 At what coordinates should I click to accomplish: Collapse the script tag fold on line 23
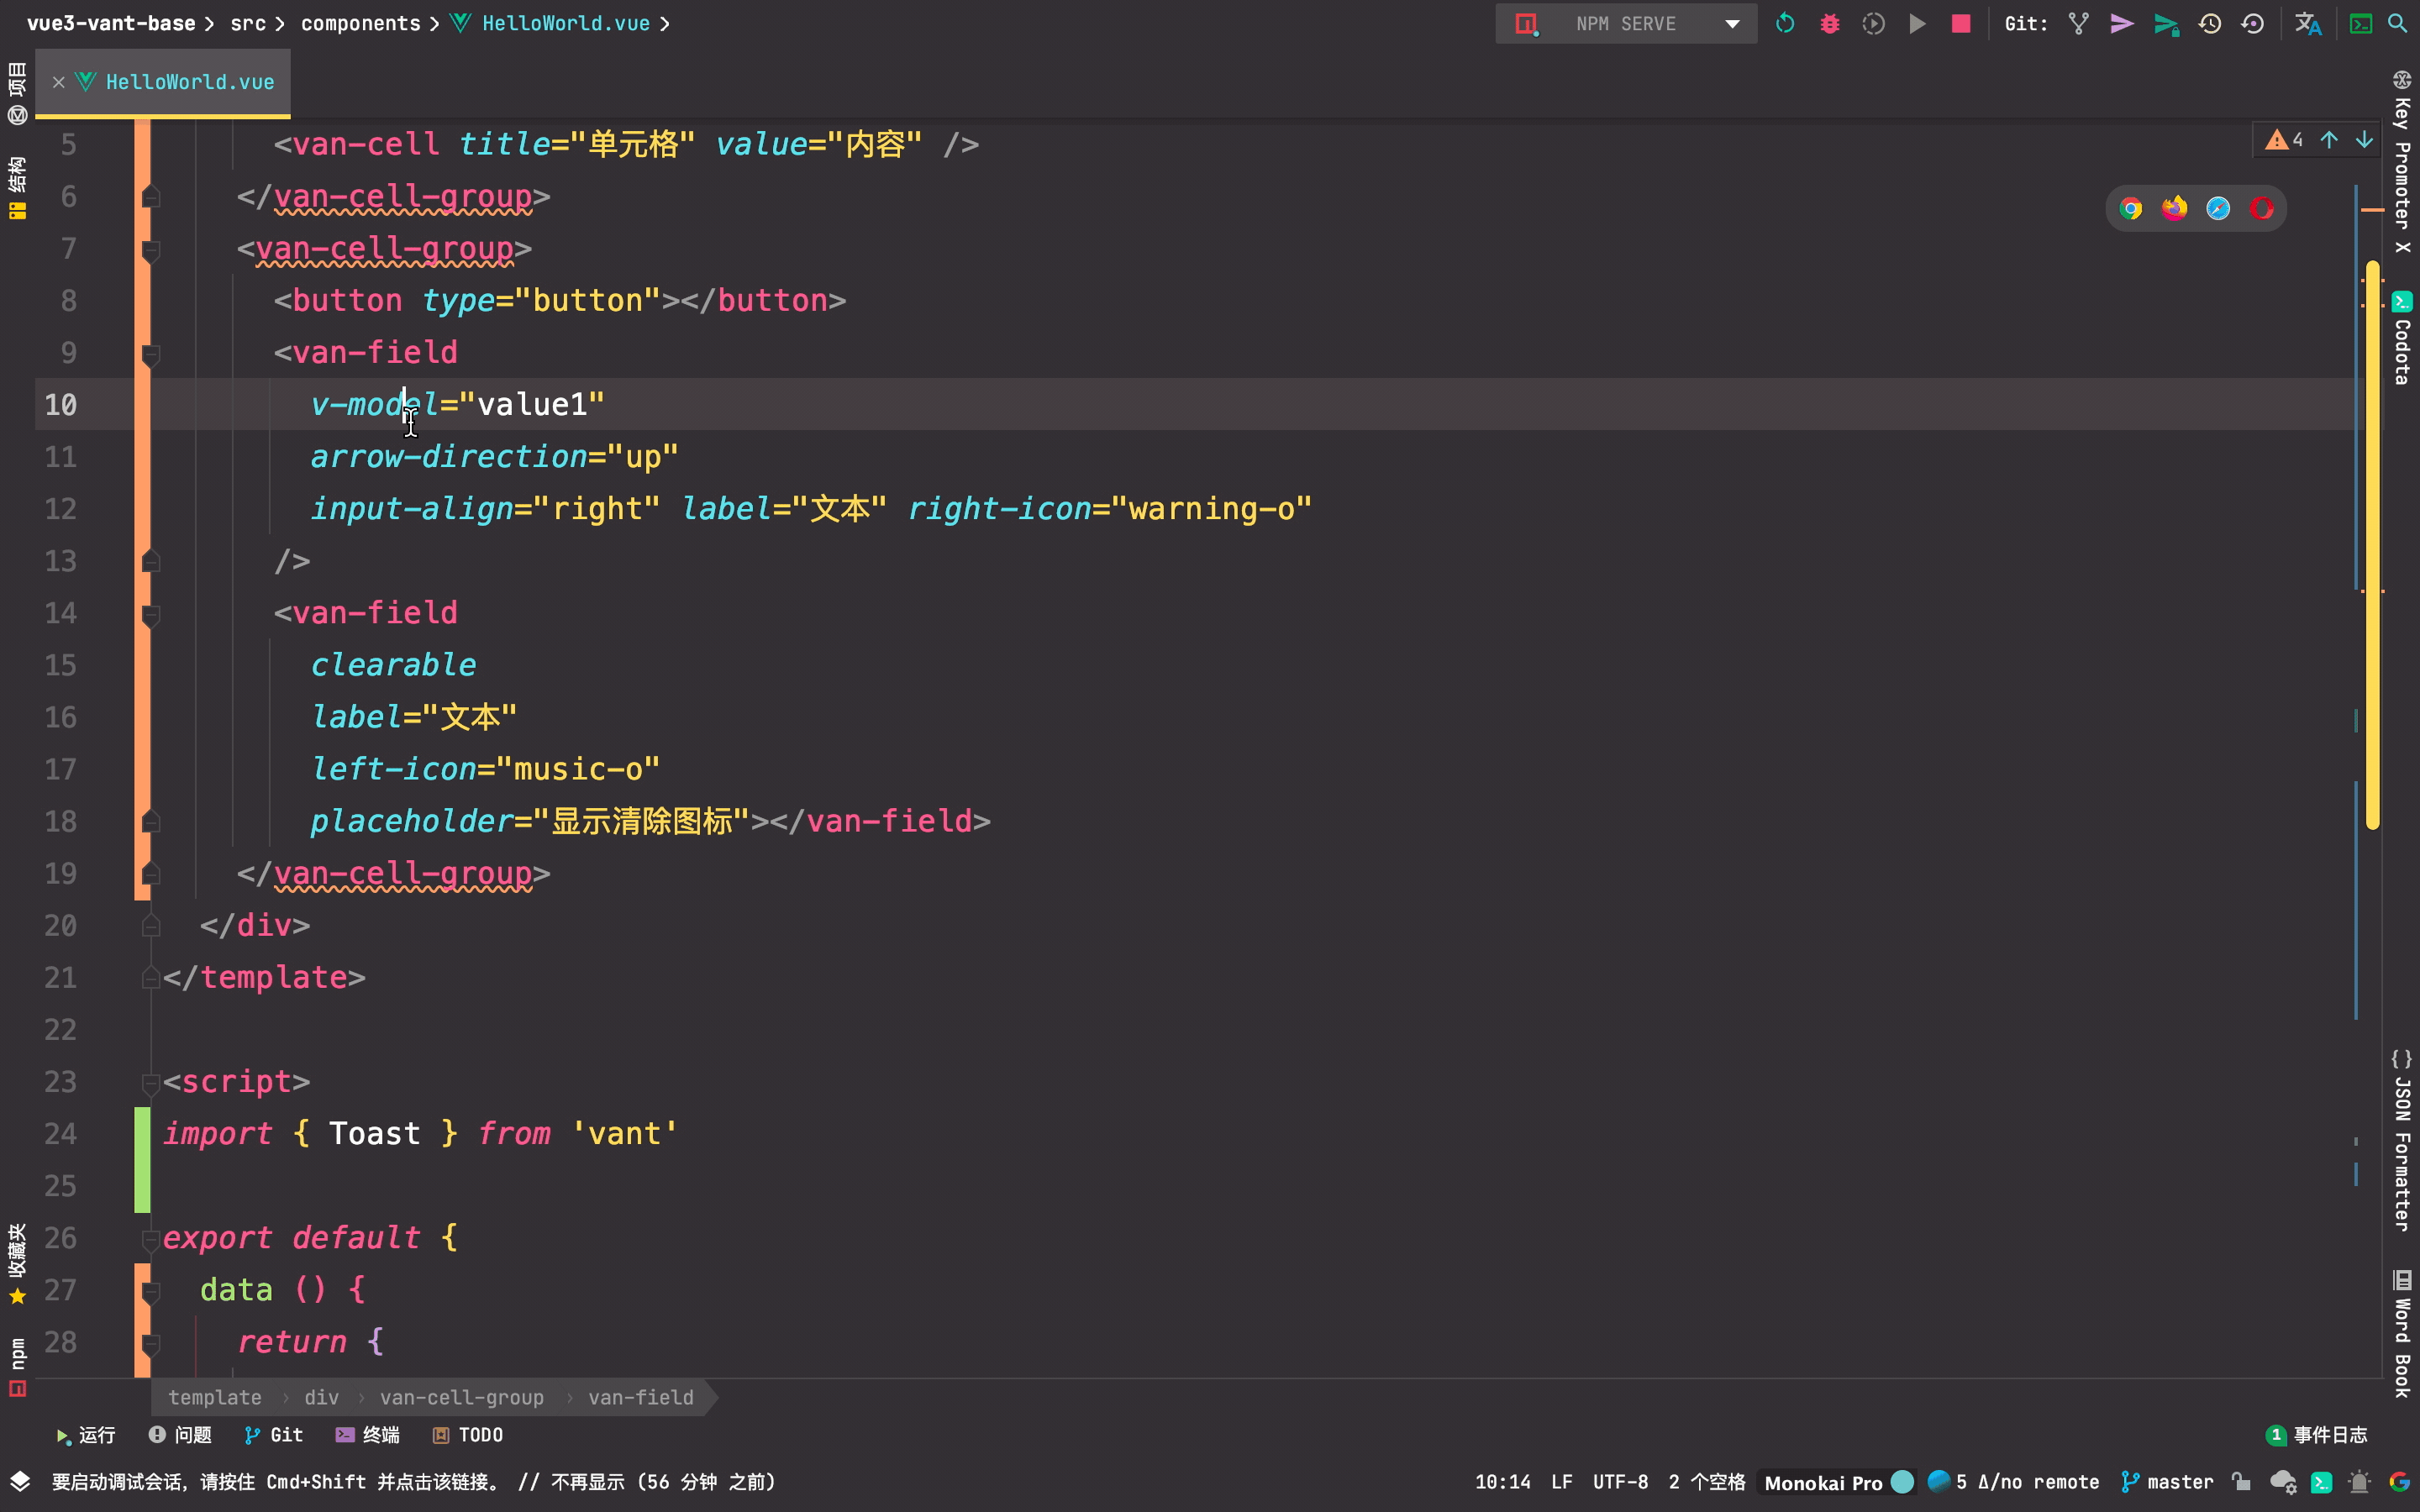(x=151, y=1082)
